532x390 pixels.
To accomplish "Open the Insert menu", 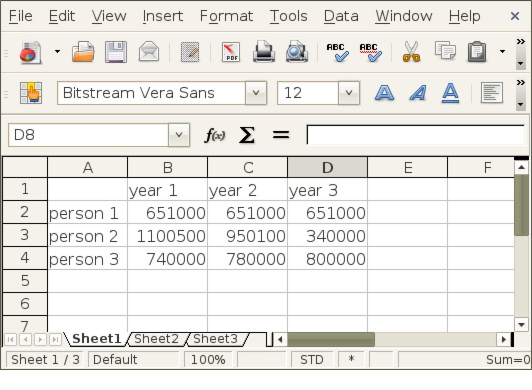I will tap(163, 16).
